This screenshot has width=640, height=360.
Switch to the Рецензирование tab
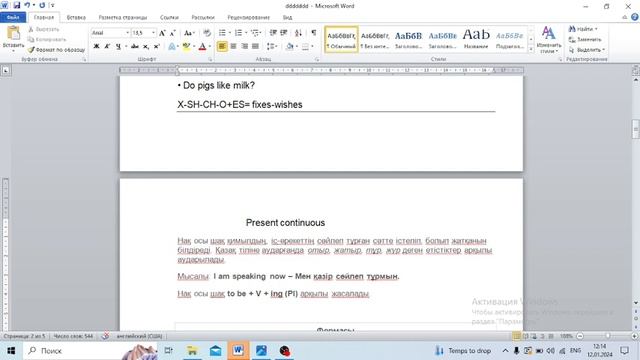click(249, 18)
